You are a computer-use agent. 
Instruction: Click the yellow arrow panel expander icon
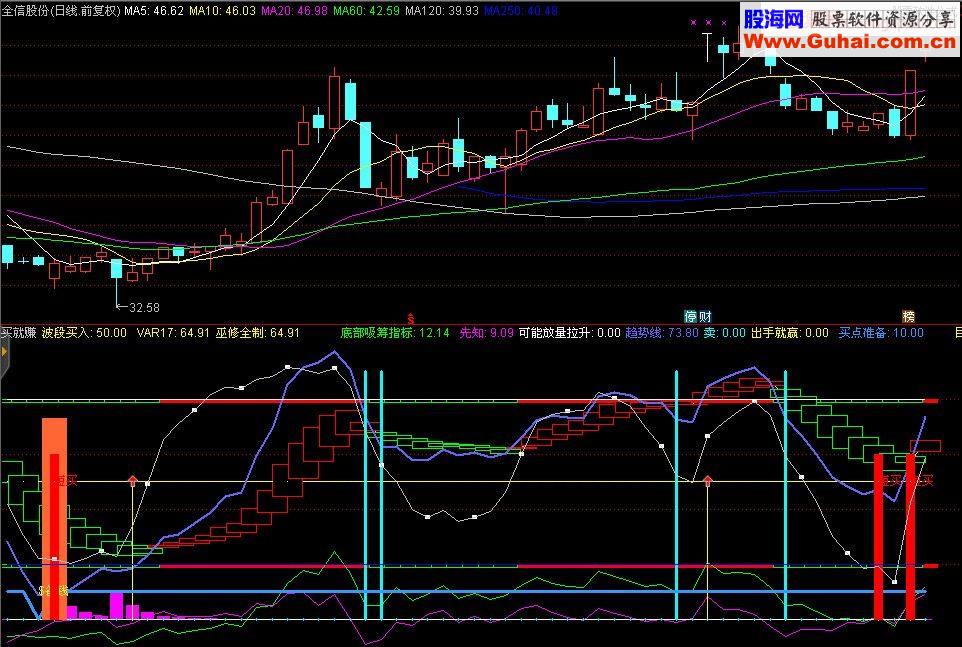coord(4,352)
